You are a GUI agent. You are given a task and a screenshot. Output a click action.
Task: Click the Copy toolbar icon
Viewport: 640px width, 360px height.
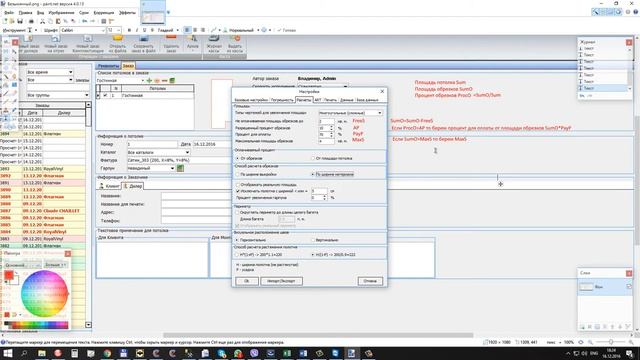coord(50,21)
